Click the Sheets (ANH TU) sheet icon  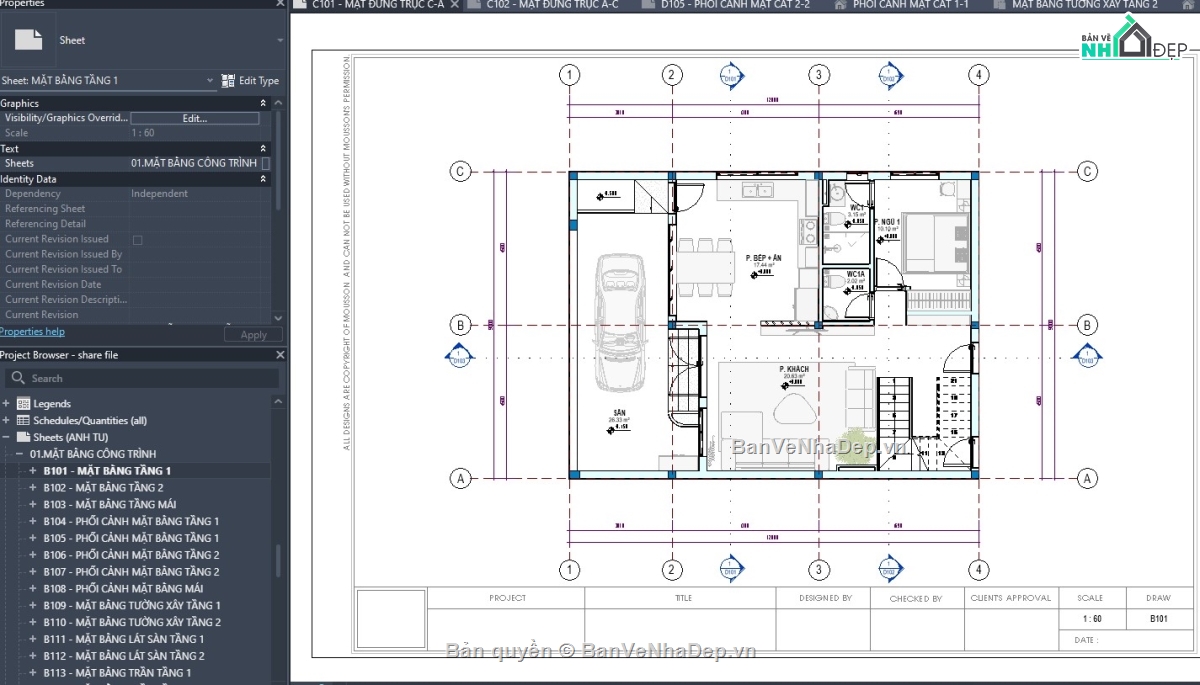(24, 437)
